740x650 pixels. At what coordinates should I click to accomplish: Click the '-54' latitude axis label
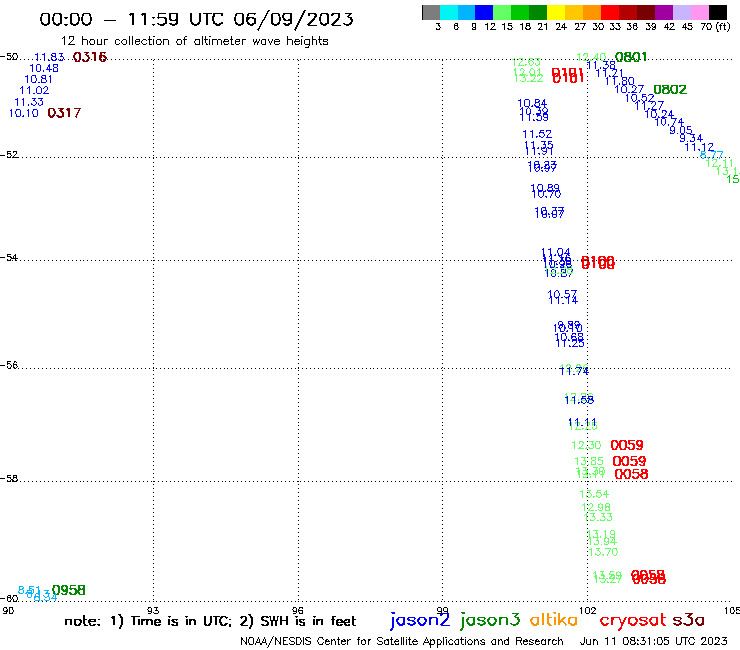tap(9, 257)
